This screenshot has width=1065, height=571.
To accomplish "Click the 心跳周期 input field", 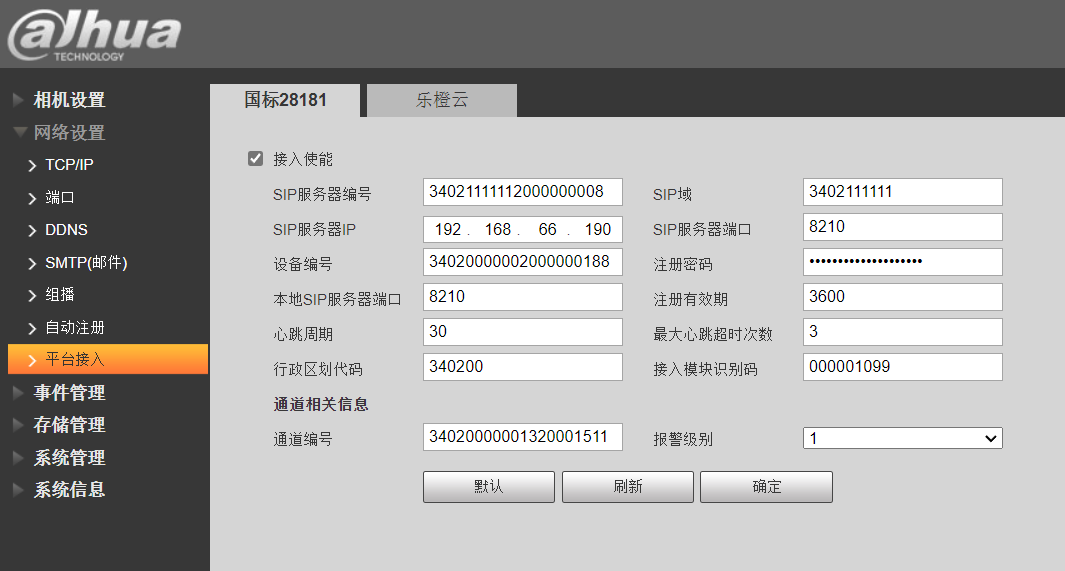I will 522,332.
